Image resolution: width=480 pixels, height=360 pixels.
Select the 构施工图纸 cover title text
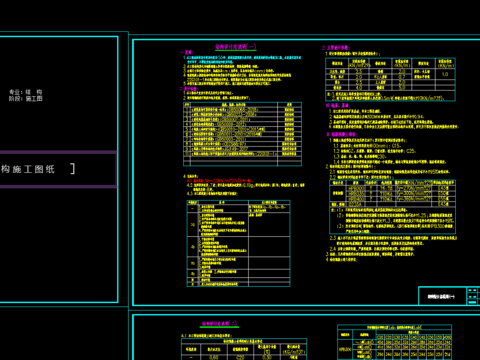click(28, 169)
